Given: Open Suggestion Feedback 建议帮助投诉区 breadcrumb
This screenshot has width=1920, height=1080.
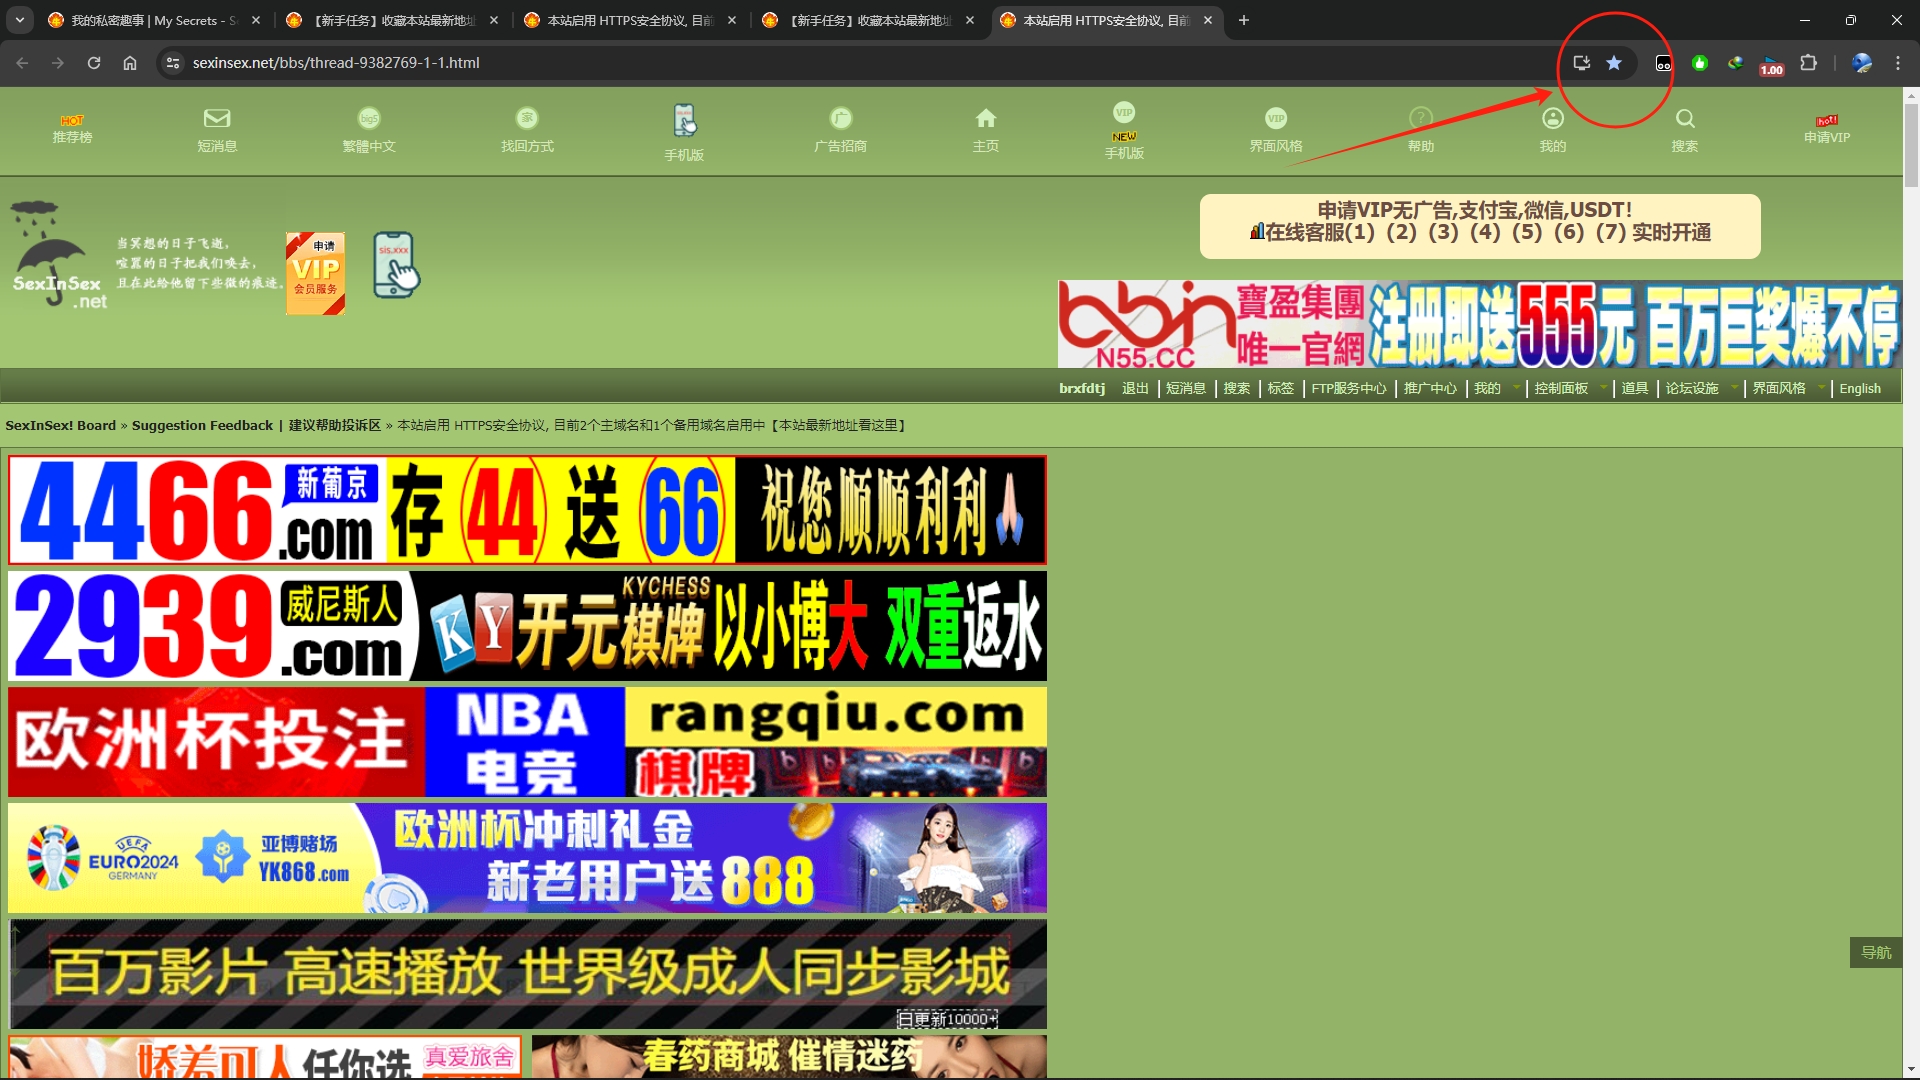Looking at the screenshot, I should (256, 425).
